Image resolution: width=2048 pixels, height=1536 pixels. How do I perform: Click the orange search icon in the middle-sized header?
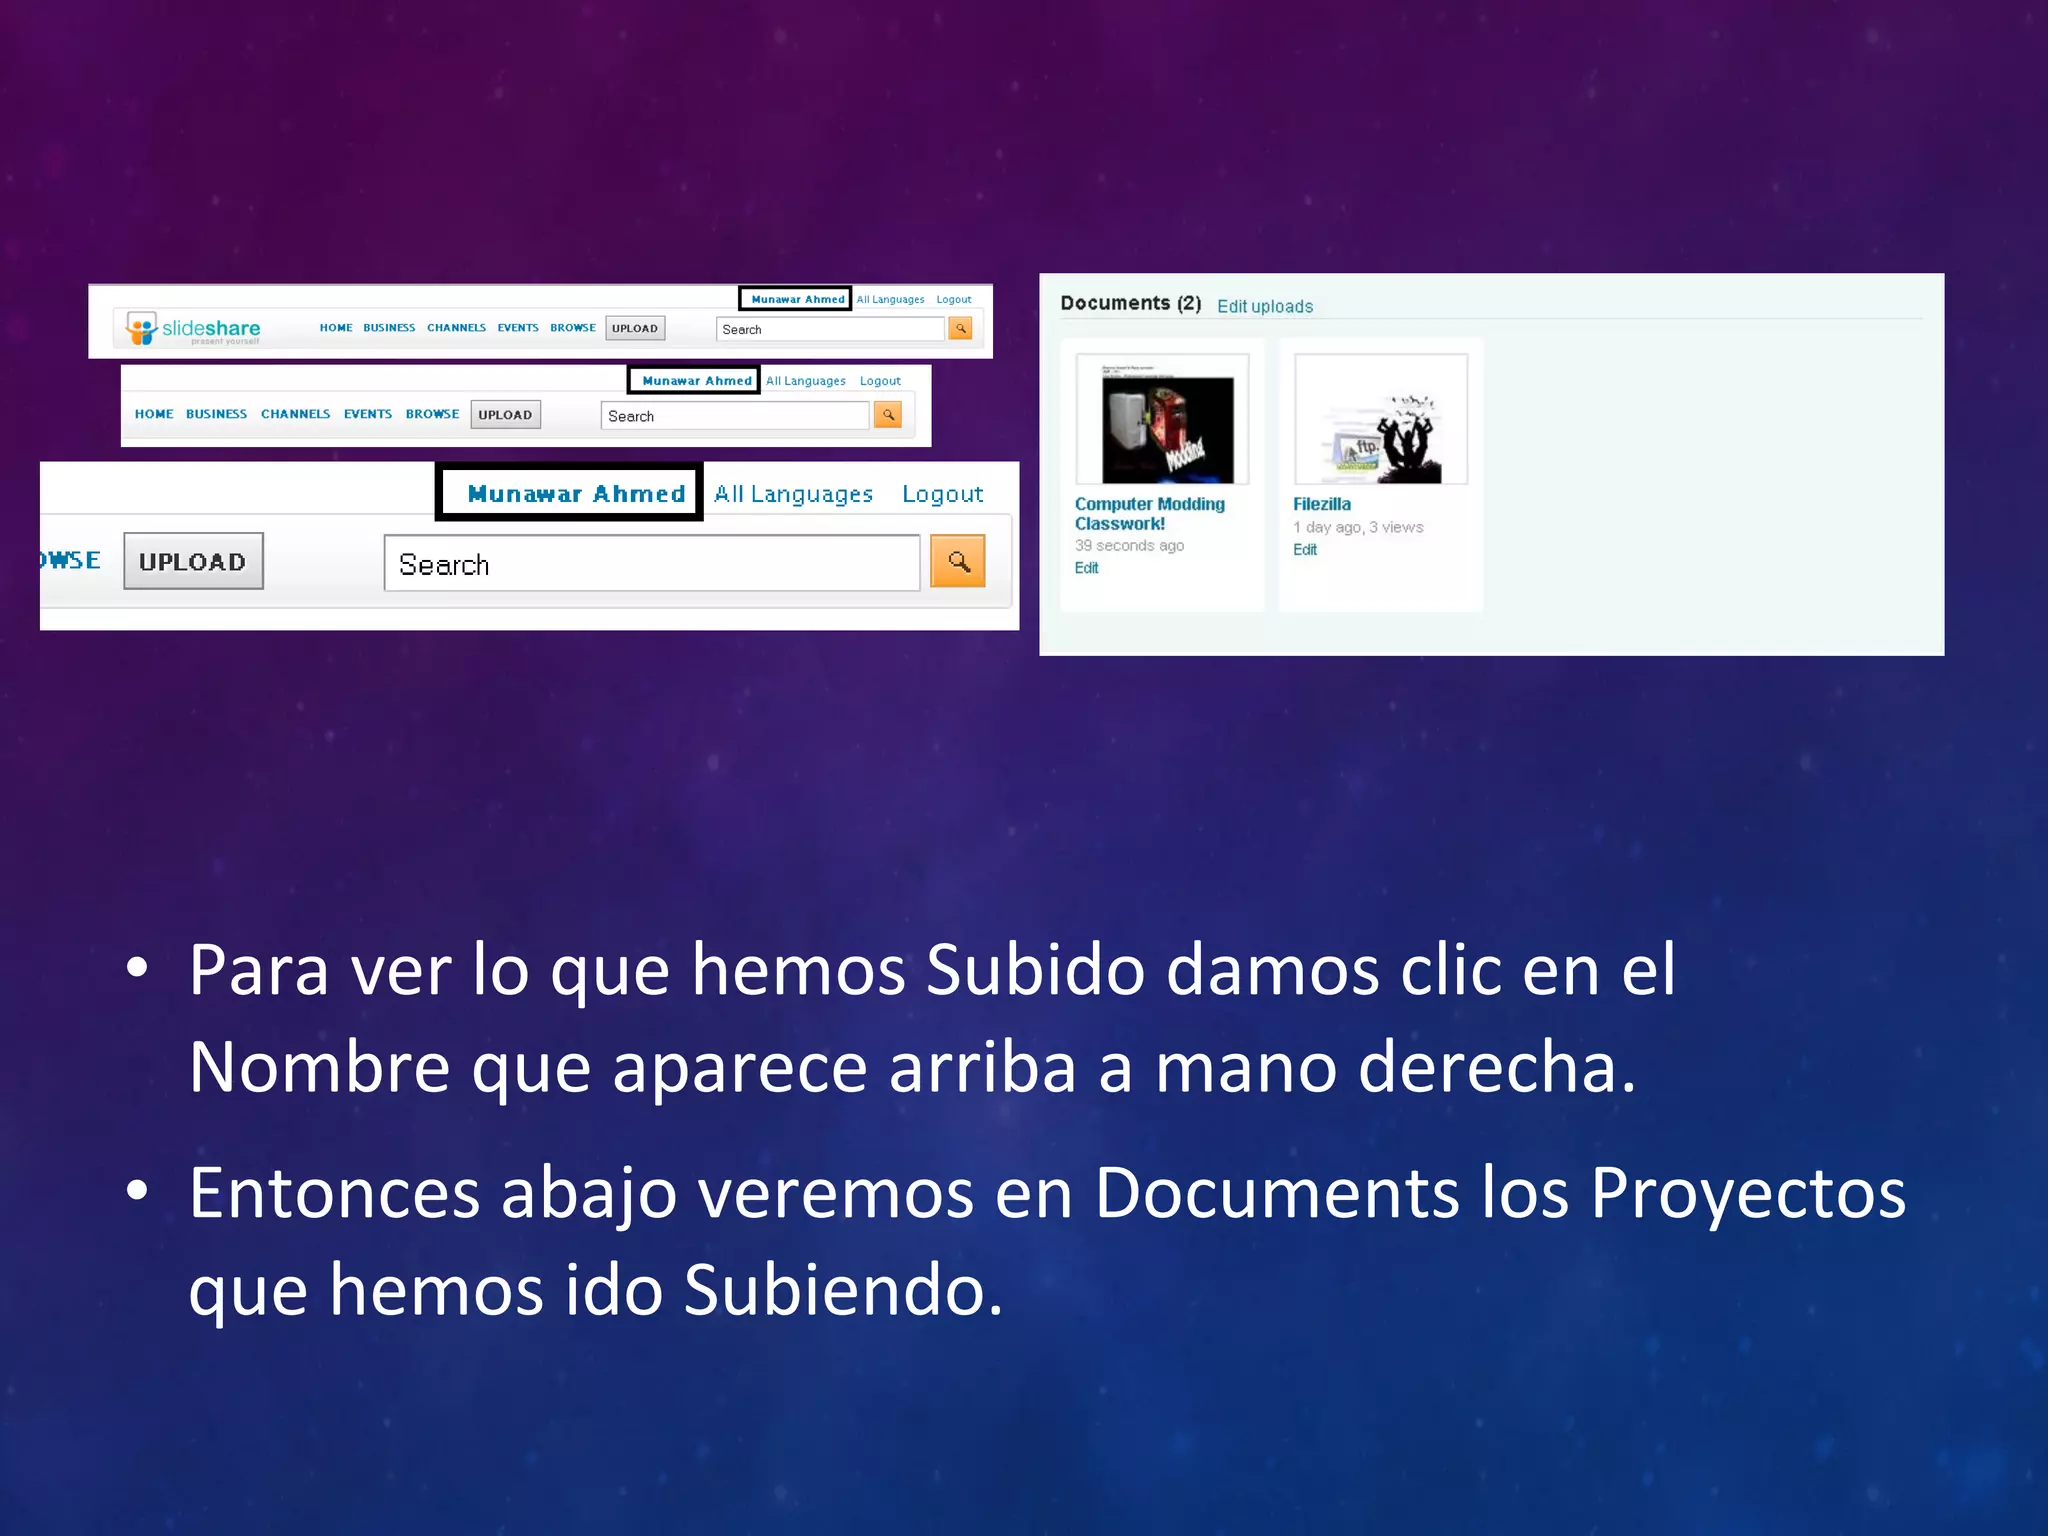point(888,414)
